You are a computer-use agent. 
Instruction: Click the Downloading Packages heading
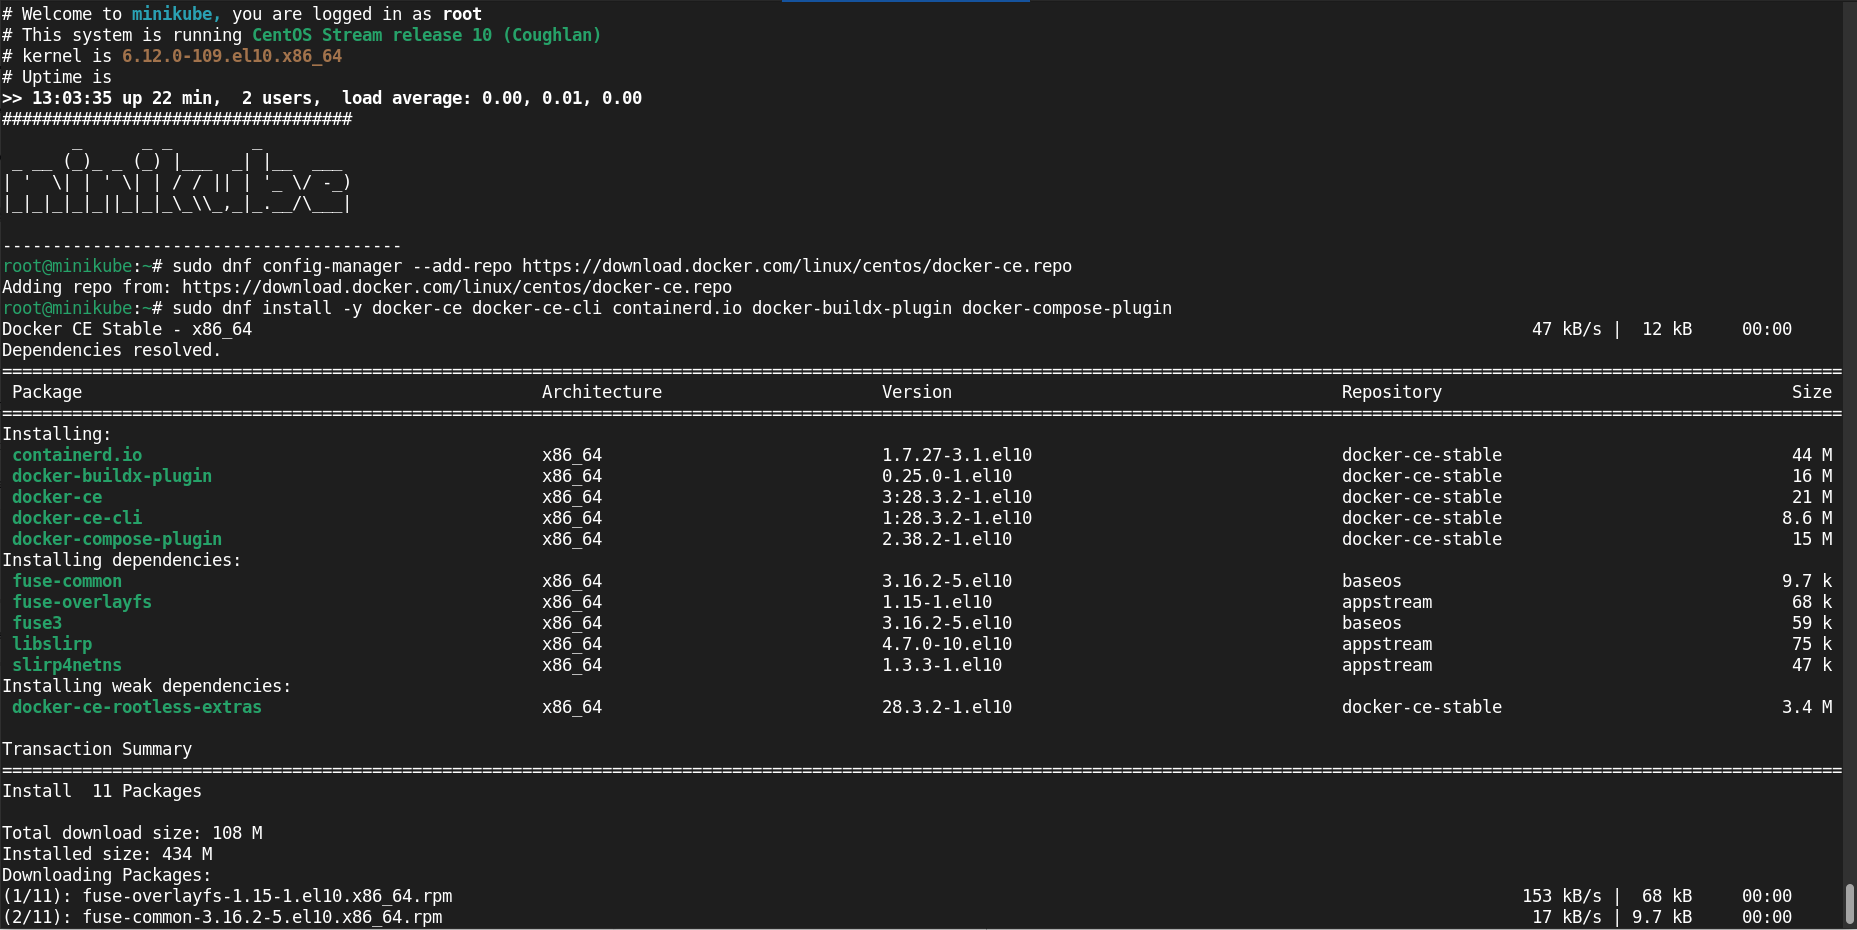point(107,875)
